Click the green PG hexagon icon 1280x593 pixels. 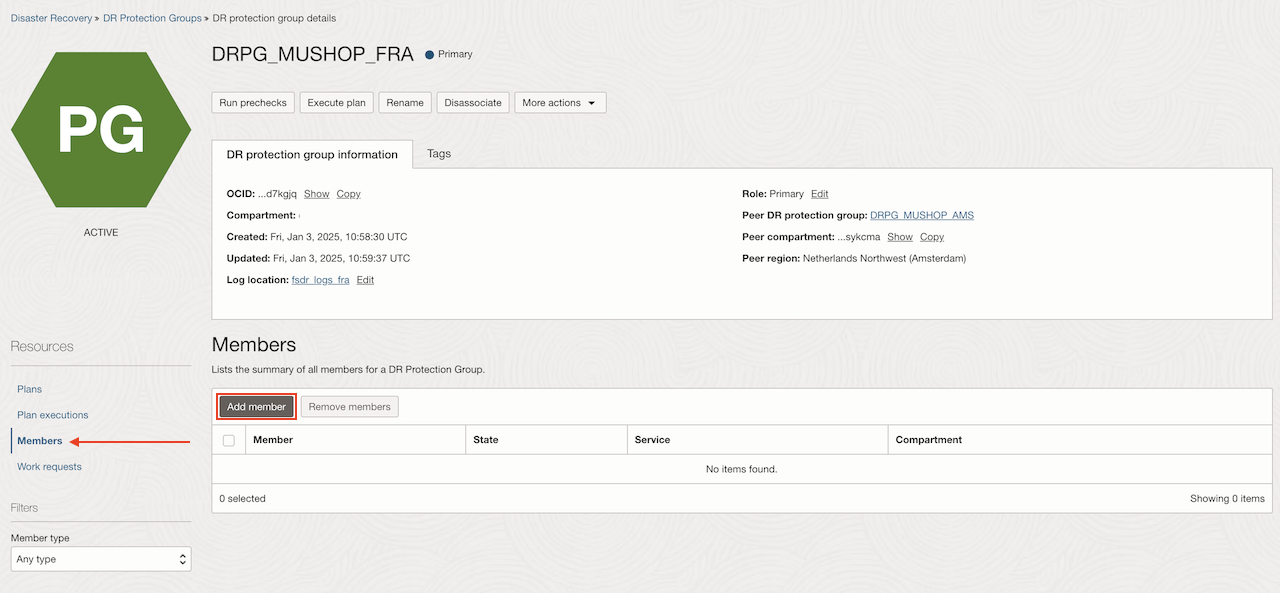coord(101,129)
